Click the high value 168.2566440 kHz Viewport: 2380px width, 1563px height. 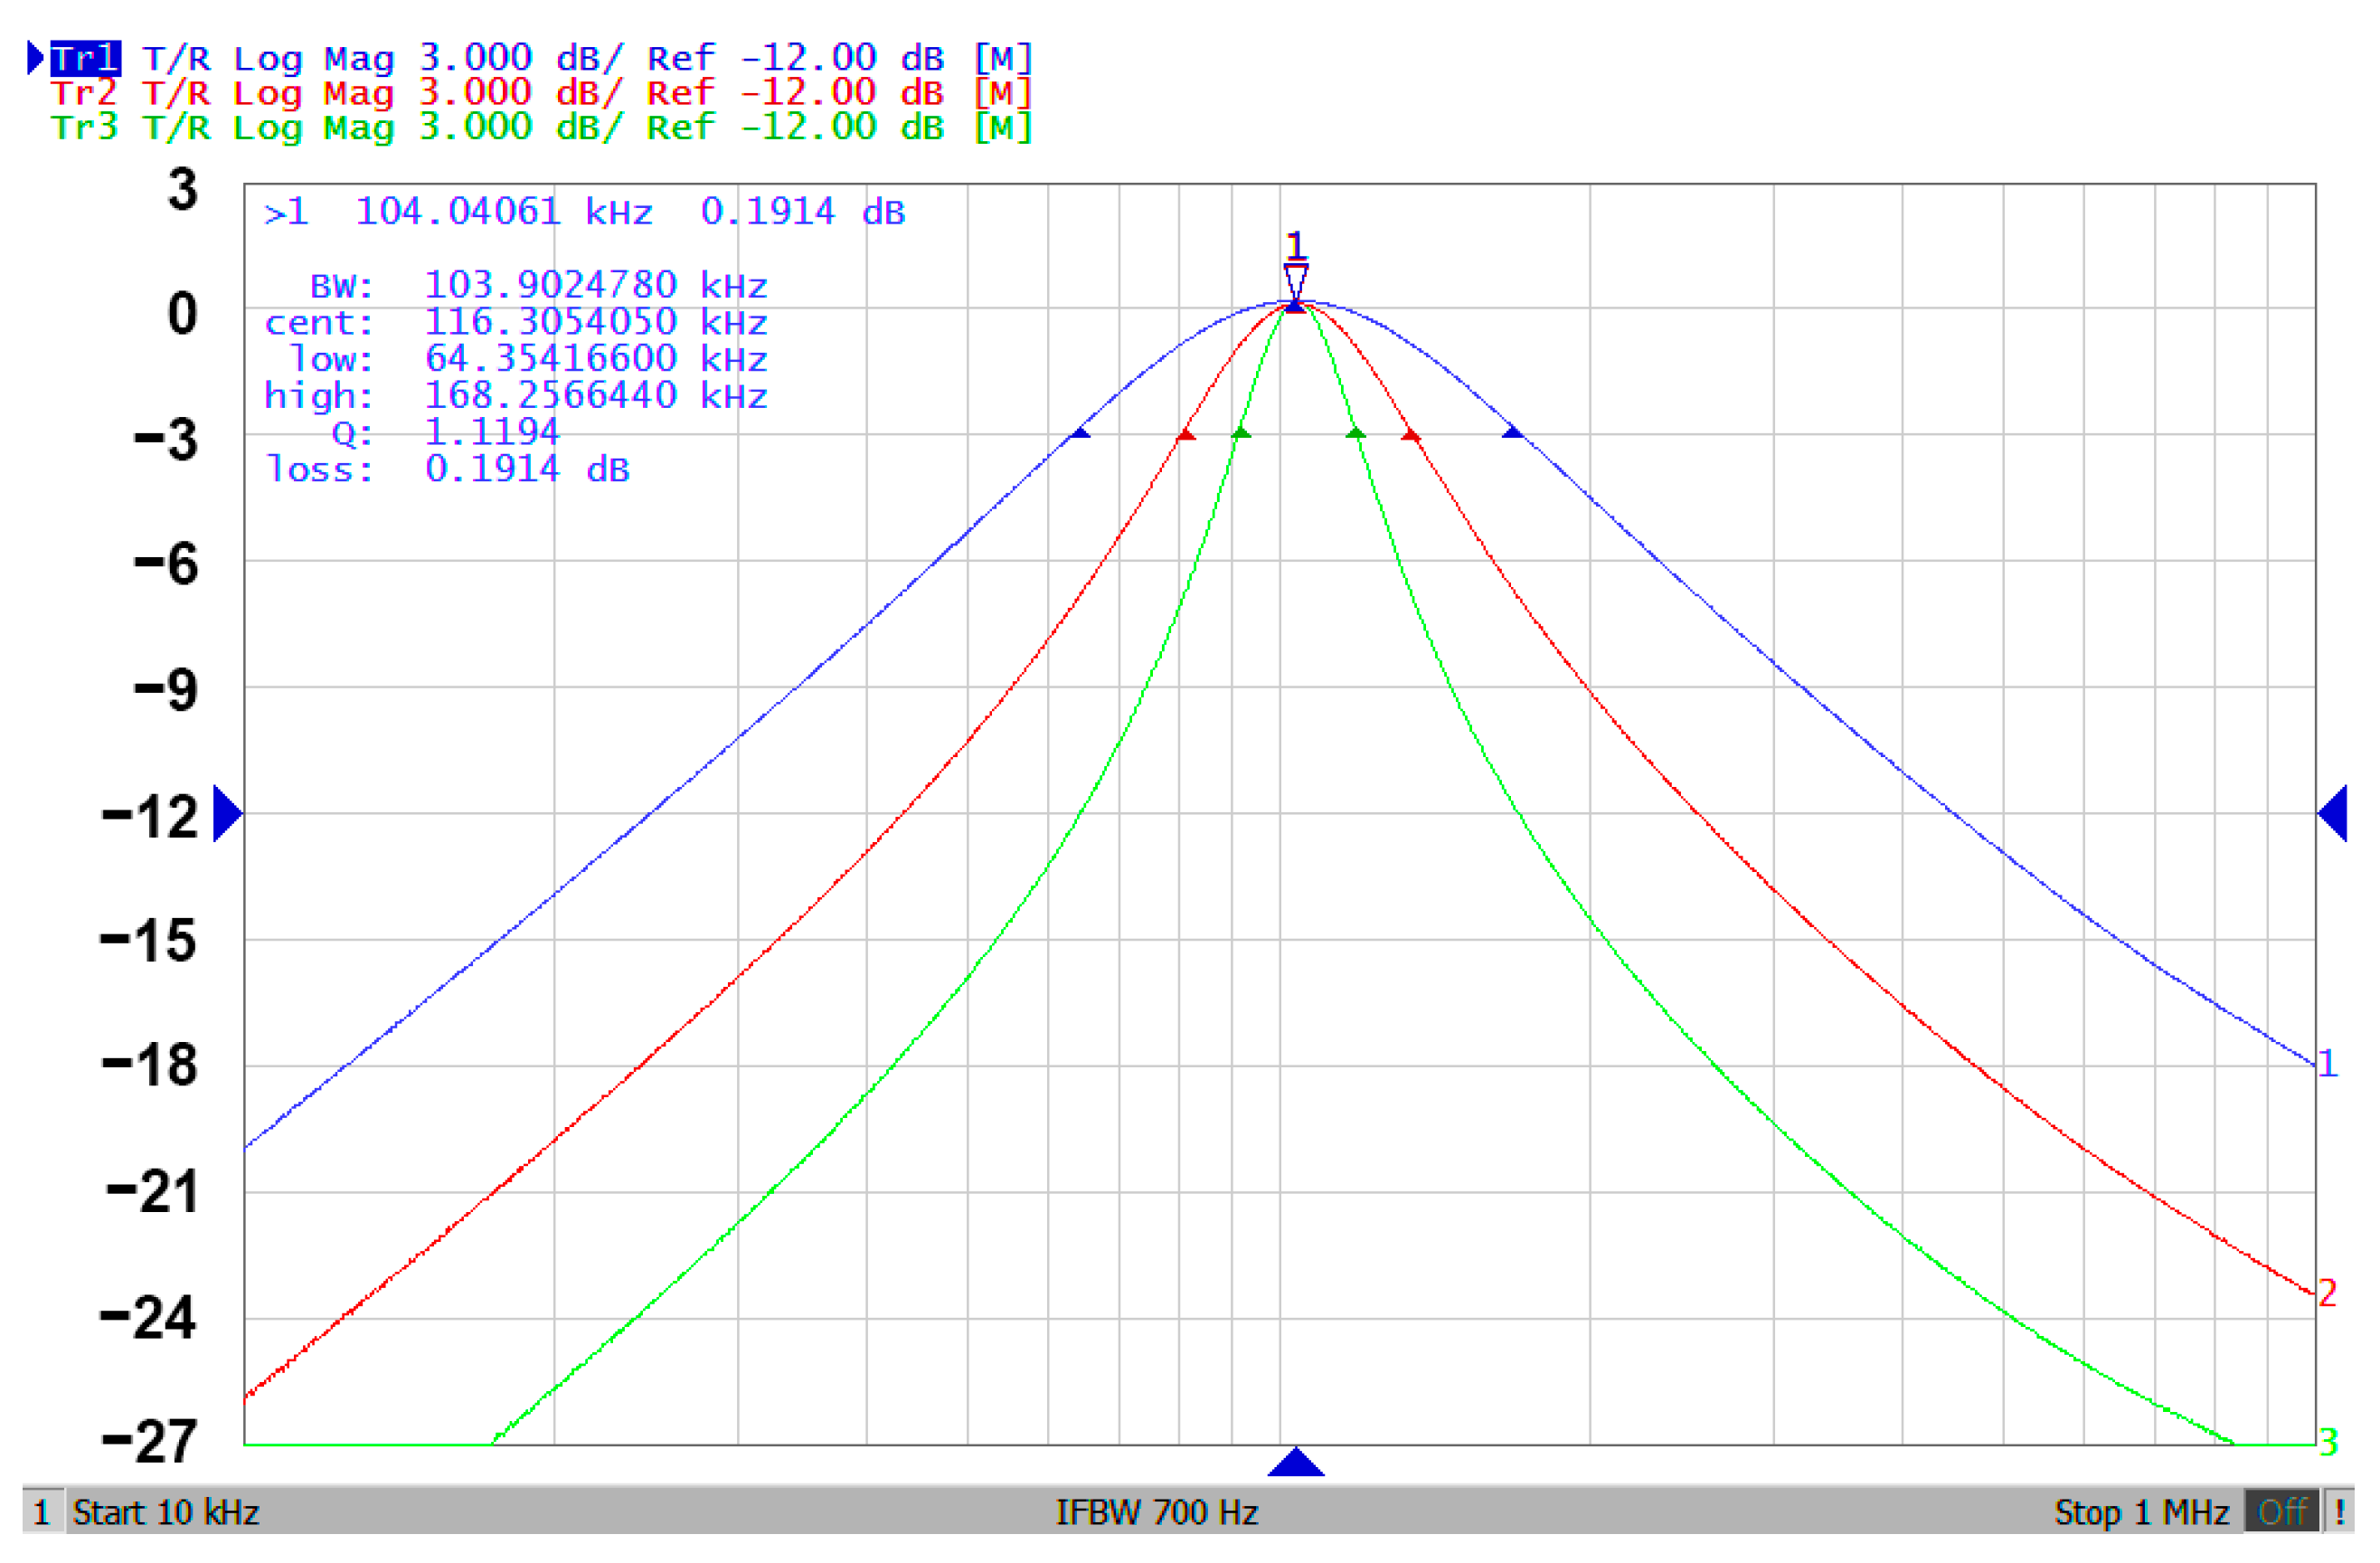596,396
